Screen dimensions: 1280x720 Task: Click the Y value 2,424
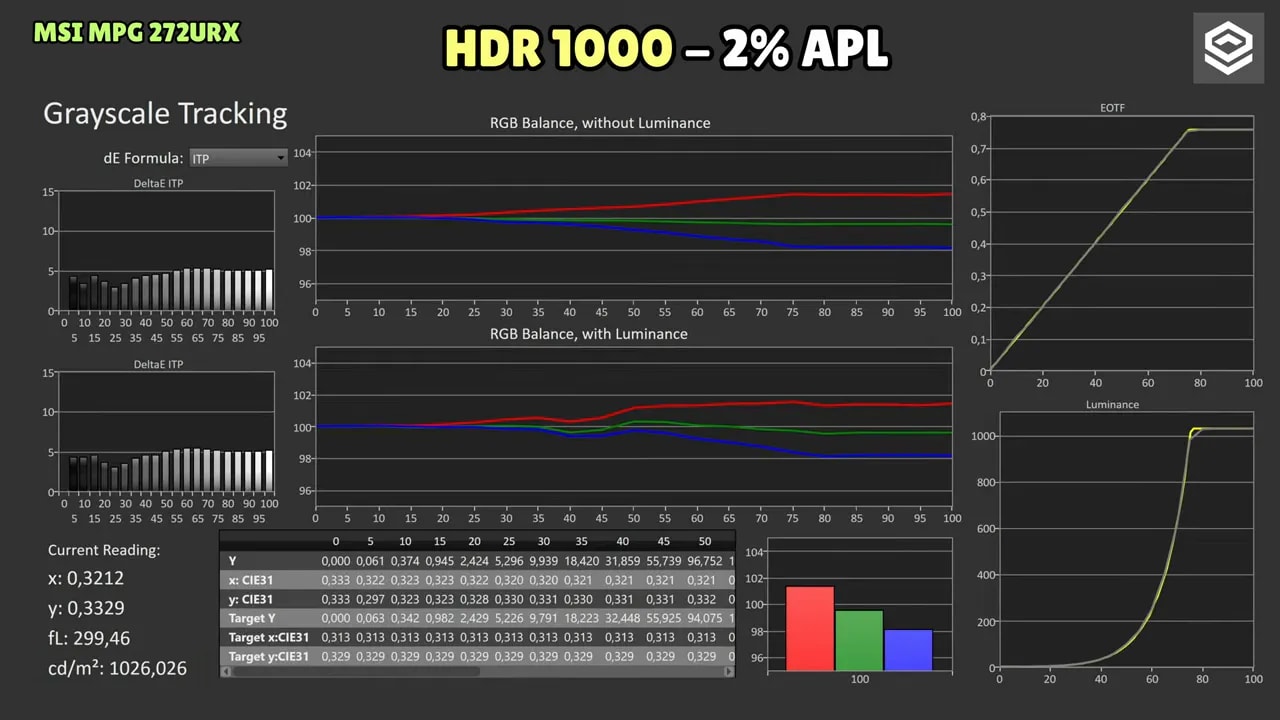coord(475,561)
